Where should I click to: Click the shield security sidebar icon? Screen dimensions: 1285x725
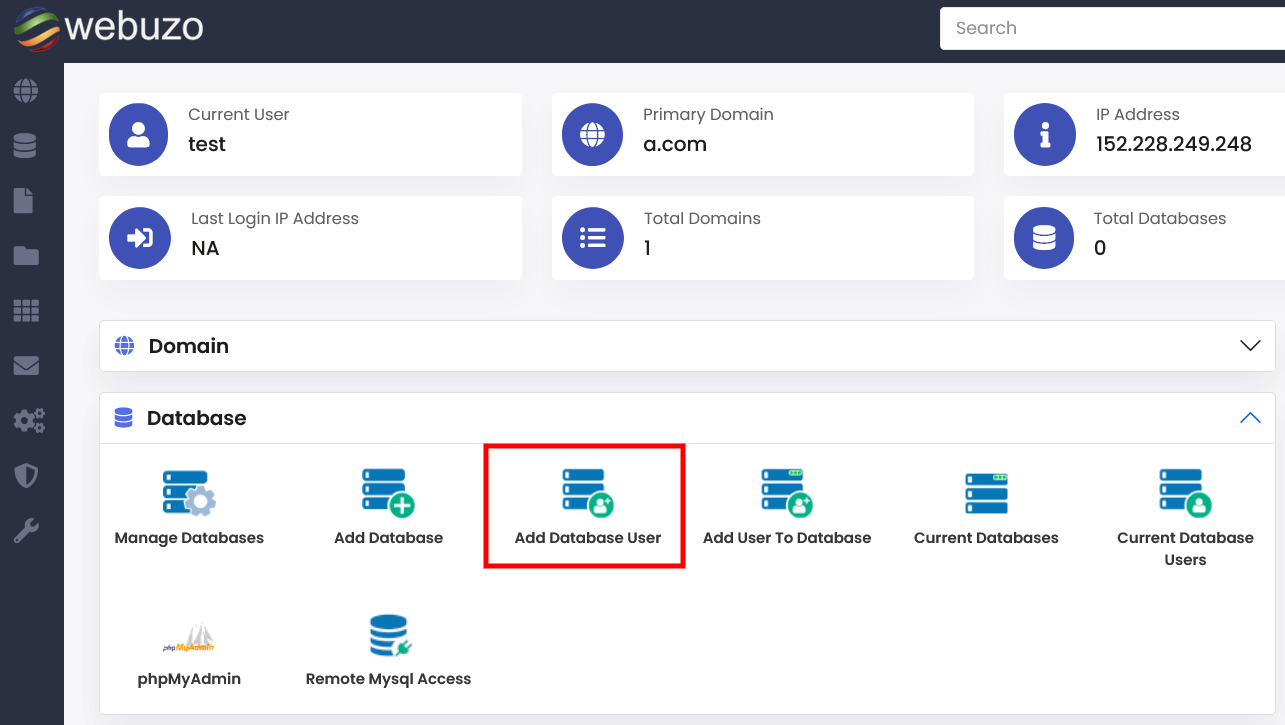pos(26,475)
